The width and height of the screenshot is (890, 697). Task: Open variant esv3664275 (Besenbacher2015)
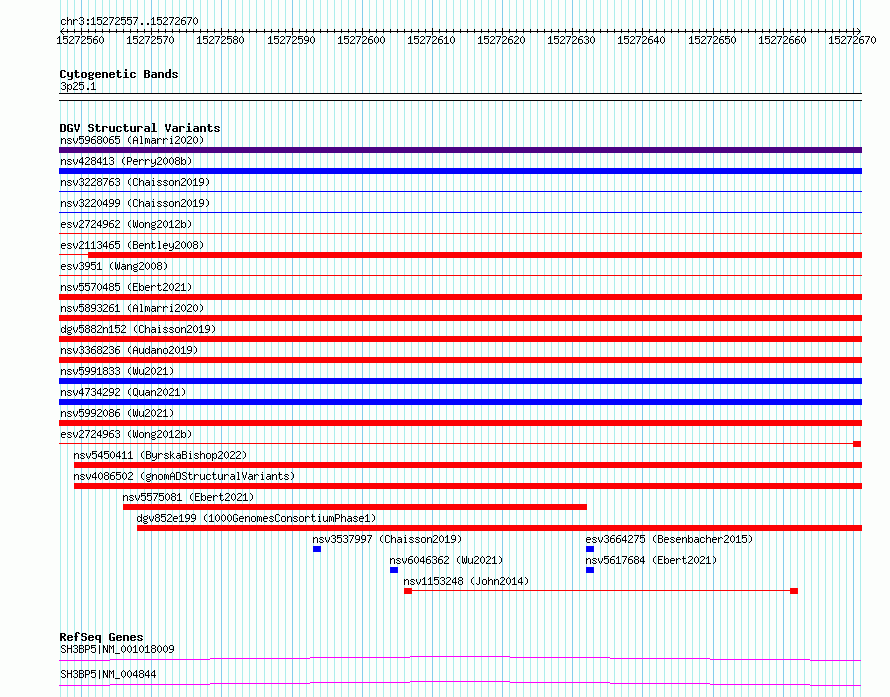pyautogui.click(x=669, y=539)
